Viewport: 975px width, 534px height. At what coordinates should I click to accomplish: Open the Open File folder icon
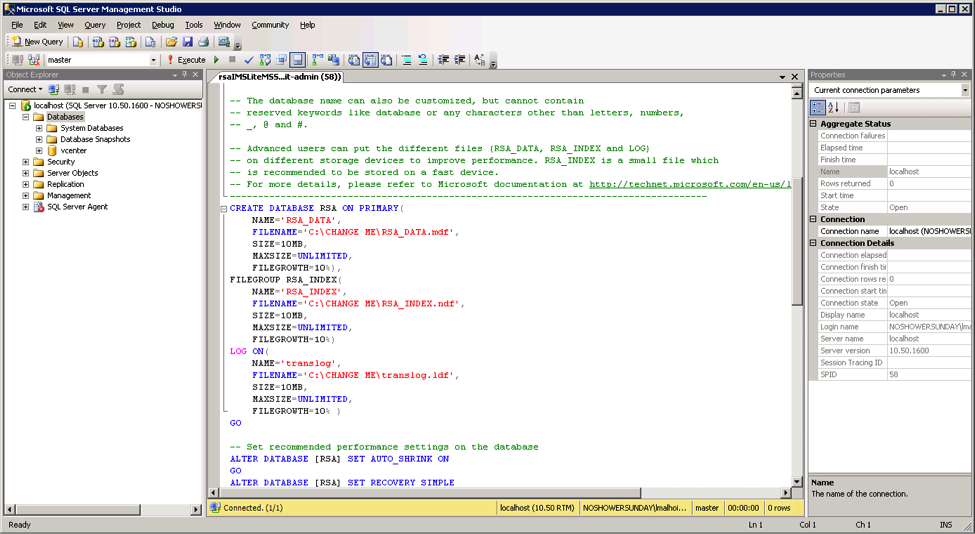click(171, 42)
